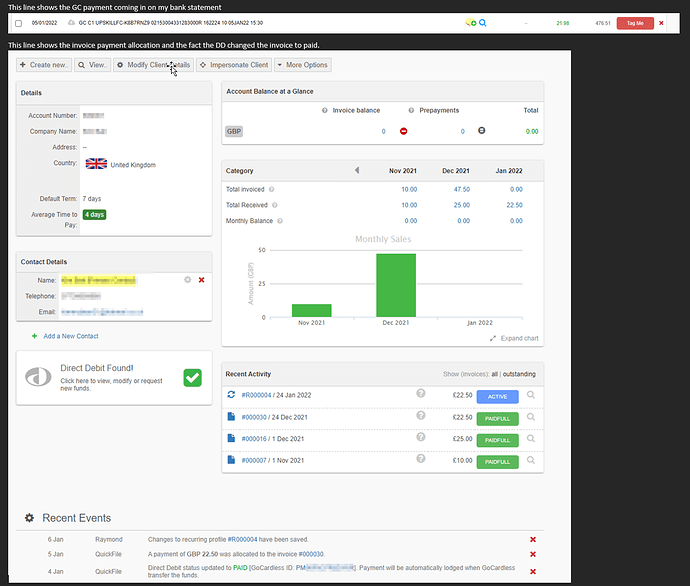Screen dimensions: 690x586
Task: Click the red minus icon beside invoice balance
Action: coord(404,131)
